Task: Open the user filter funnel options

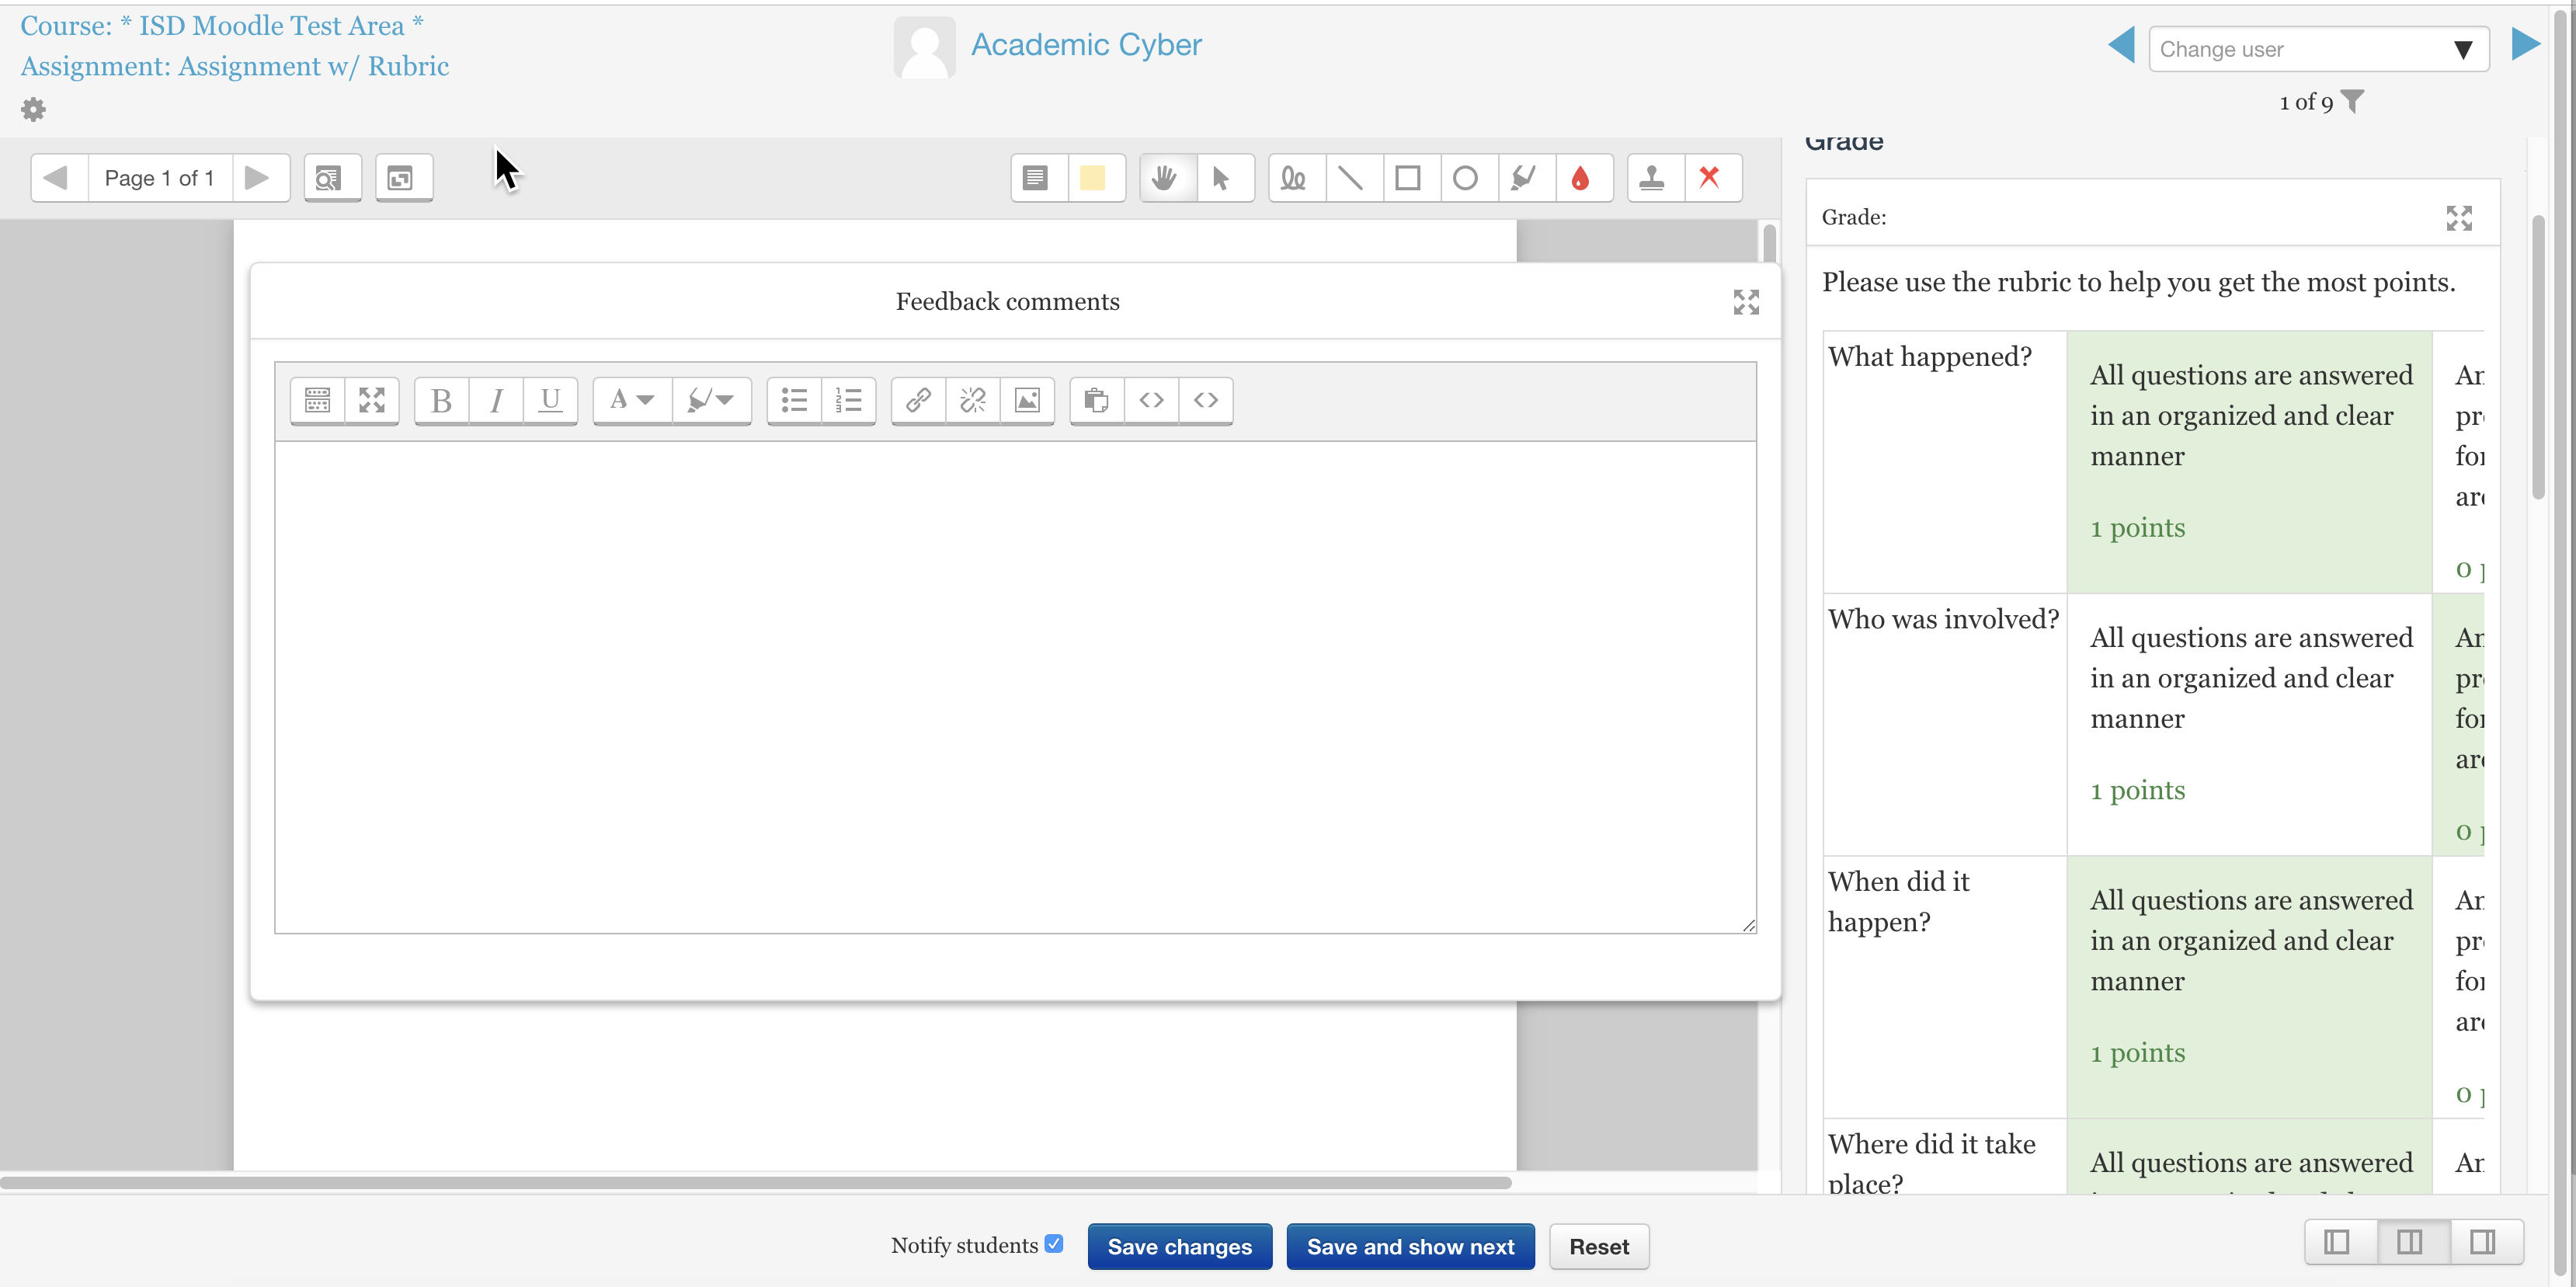Action: tap(2353, 102)
